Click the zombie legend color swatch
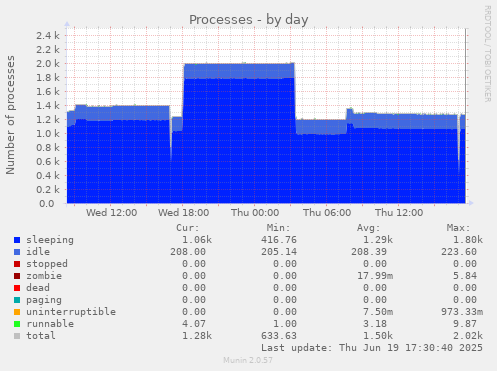 pos(17,276)
